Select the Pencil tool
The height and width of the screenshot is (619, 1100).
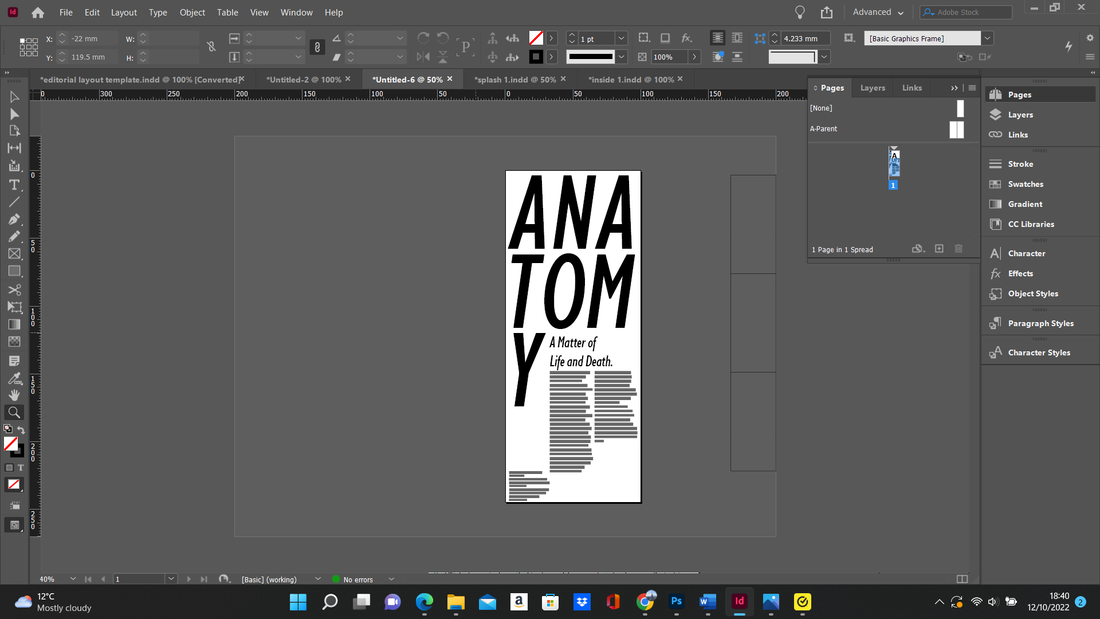point(14,237)
